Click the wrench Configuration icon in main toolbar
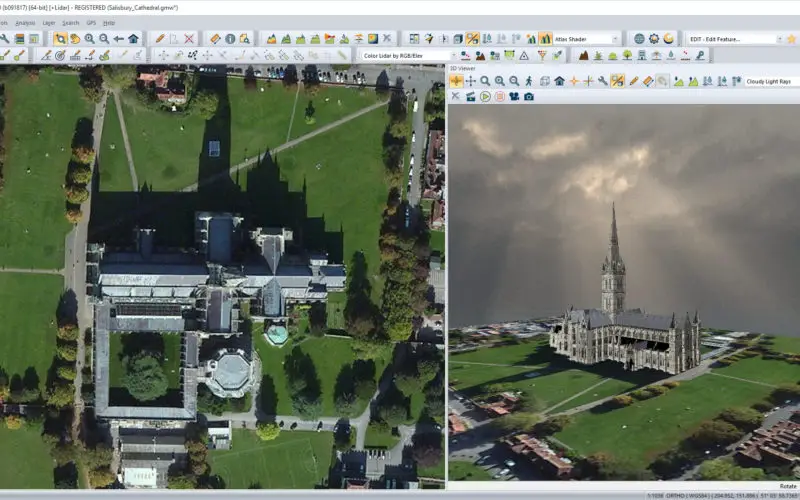 click(5, 39)
